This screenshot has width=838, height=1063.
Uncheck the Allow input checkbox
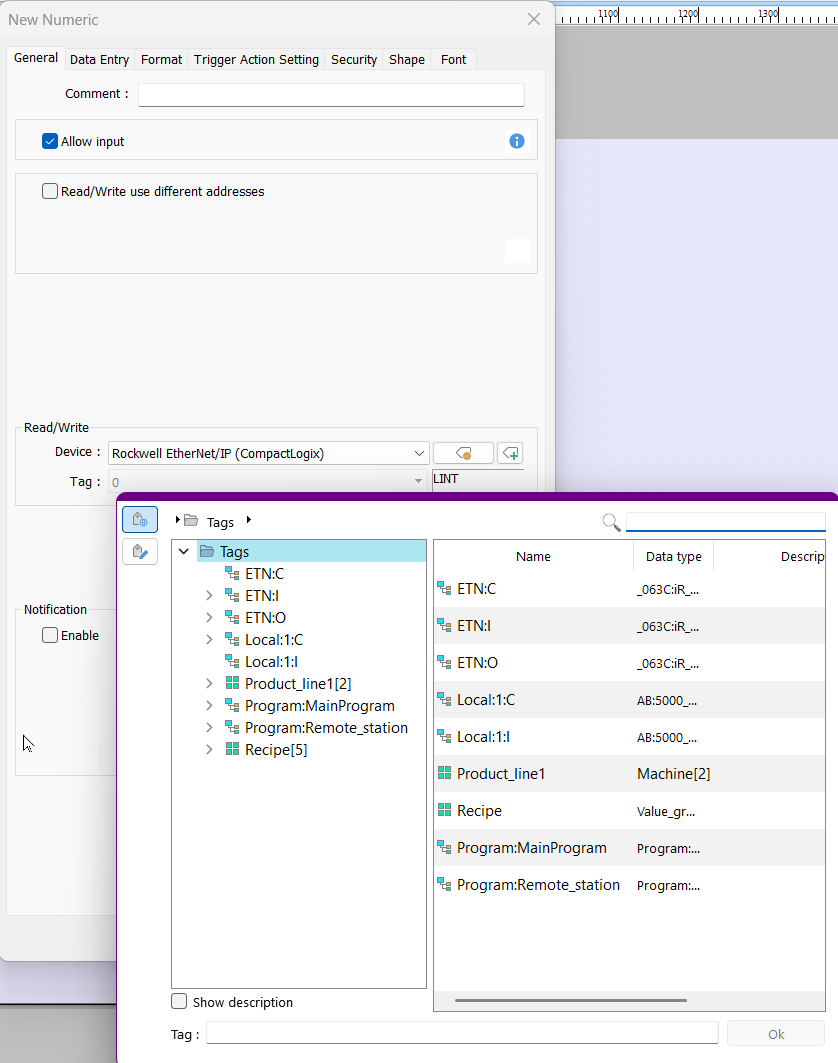pyautogui.click(x=50, y=141)
